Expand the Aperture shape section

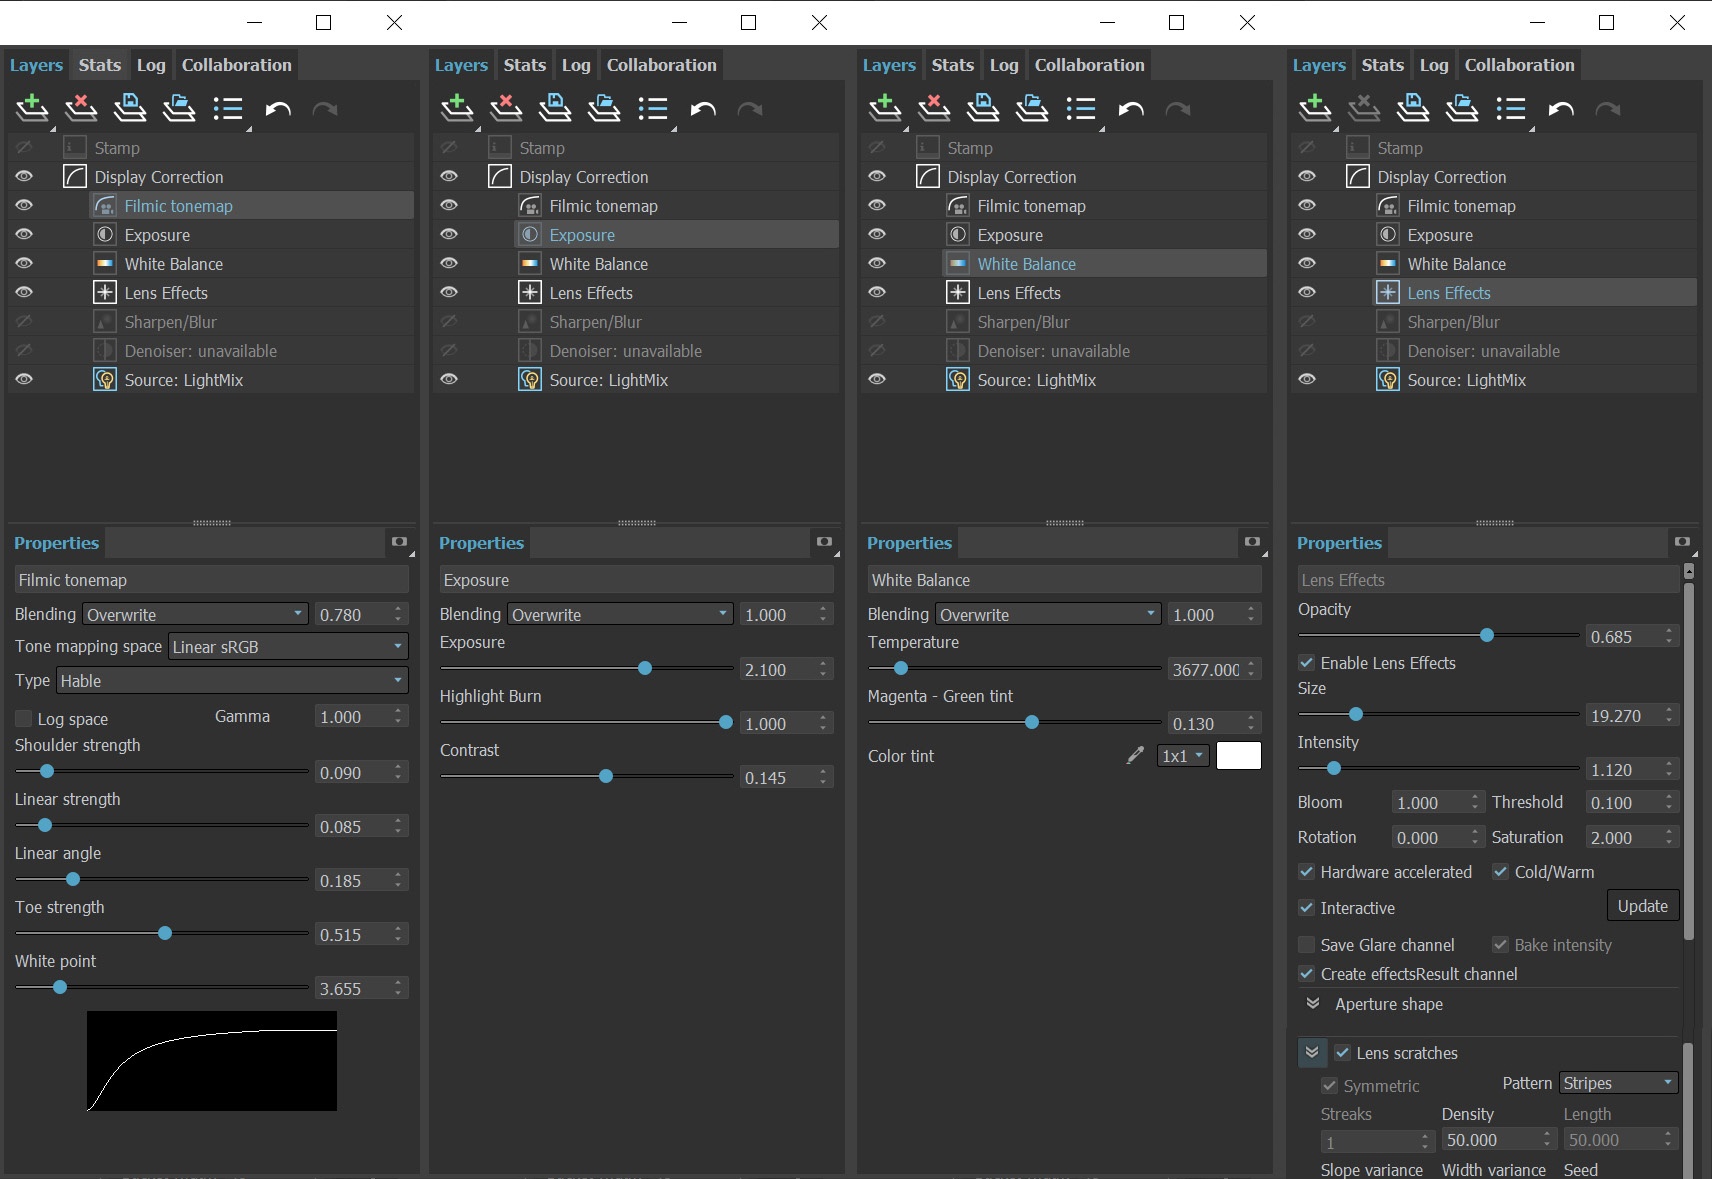tap(1313, 1003)
